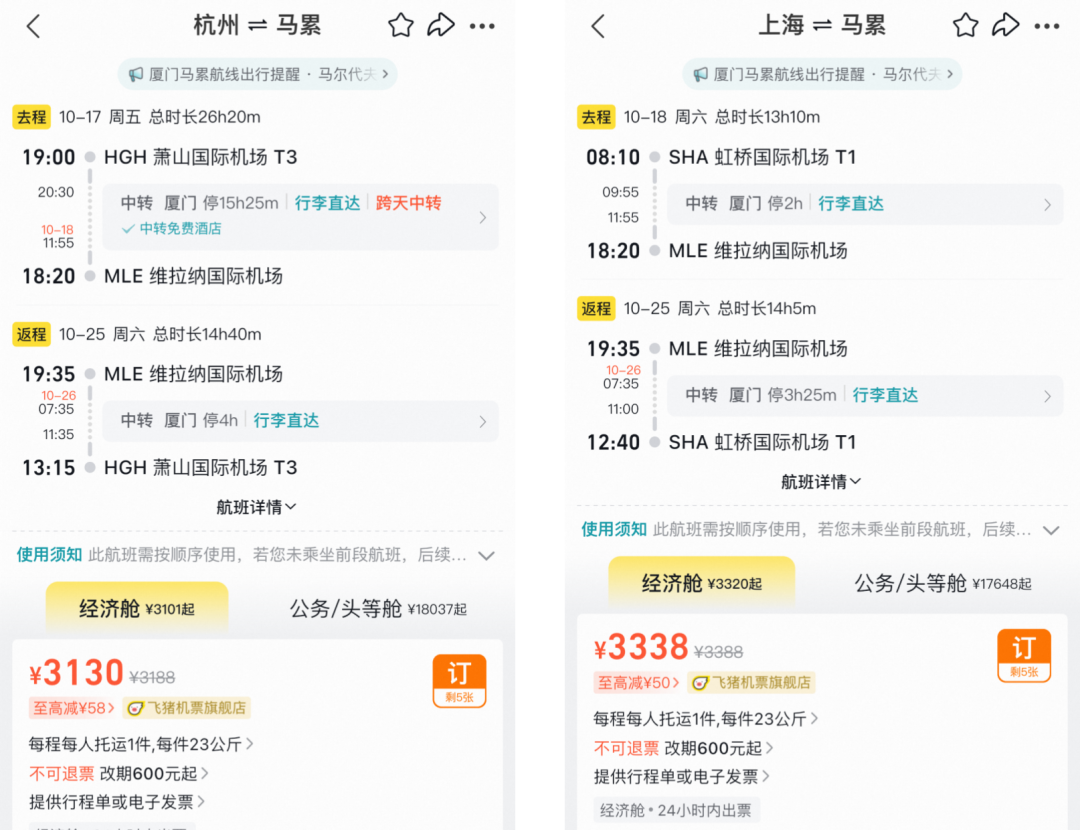Share the Shanghai–Male itinerary

click(x=1007, y=26)
